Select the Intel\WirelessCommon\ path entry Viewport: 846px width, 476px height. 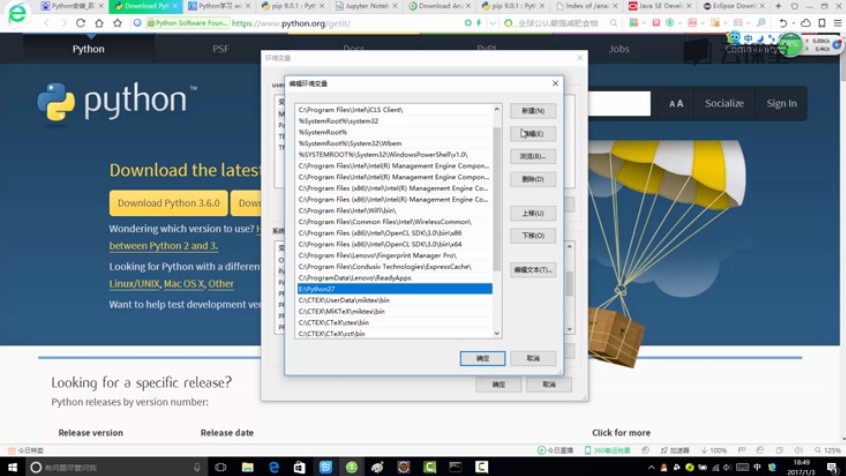click(x=394, y=222)
